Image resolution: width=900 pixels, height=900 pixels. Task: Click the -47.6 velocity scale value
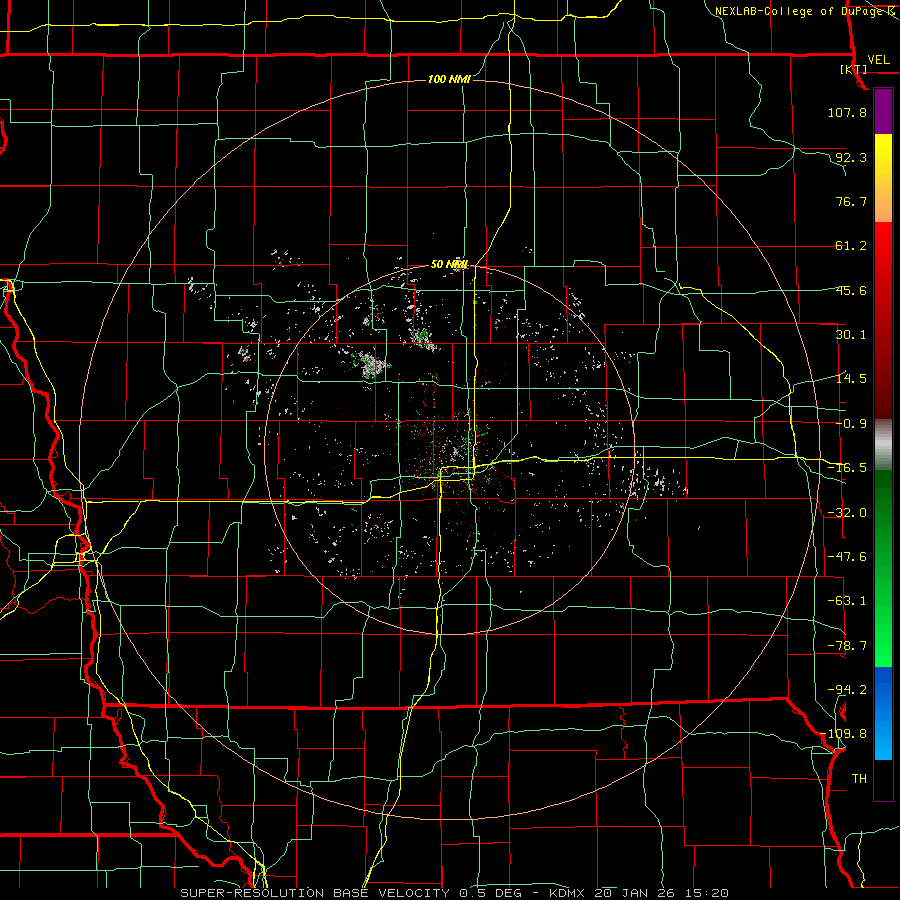pos(847,556)
